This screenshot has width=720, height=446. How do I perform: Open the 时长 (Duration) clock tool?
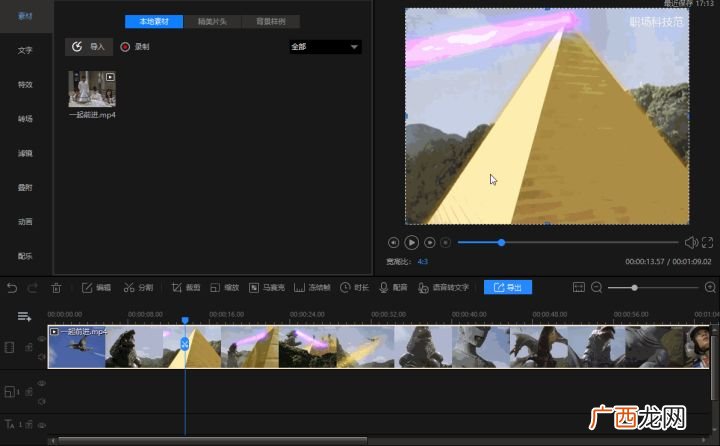pyautogui.click(x=354, y=288)
